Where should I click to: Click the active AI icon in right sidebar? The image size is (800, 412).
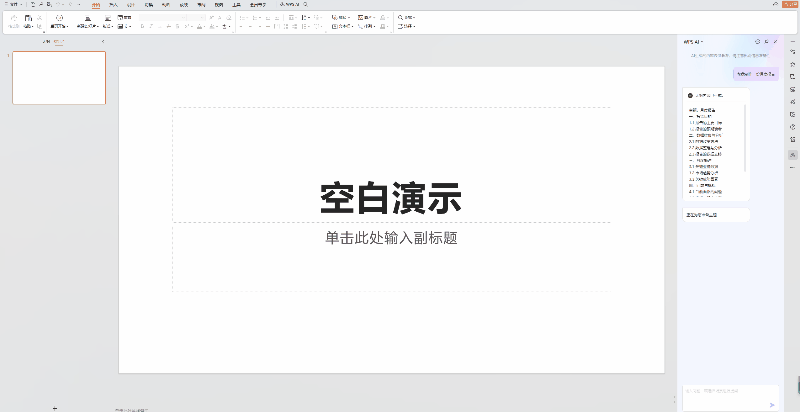(792, 155)
